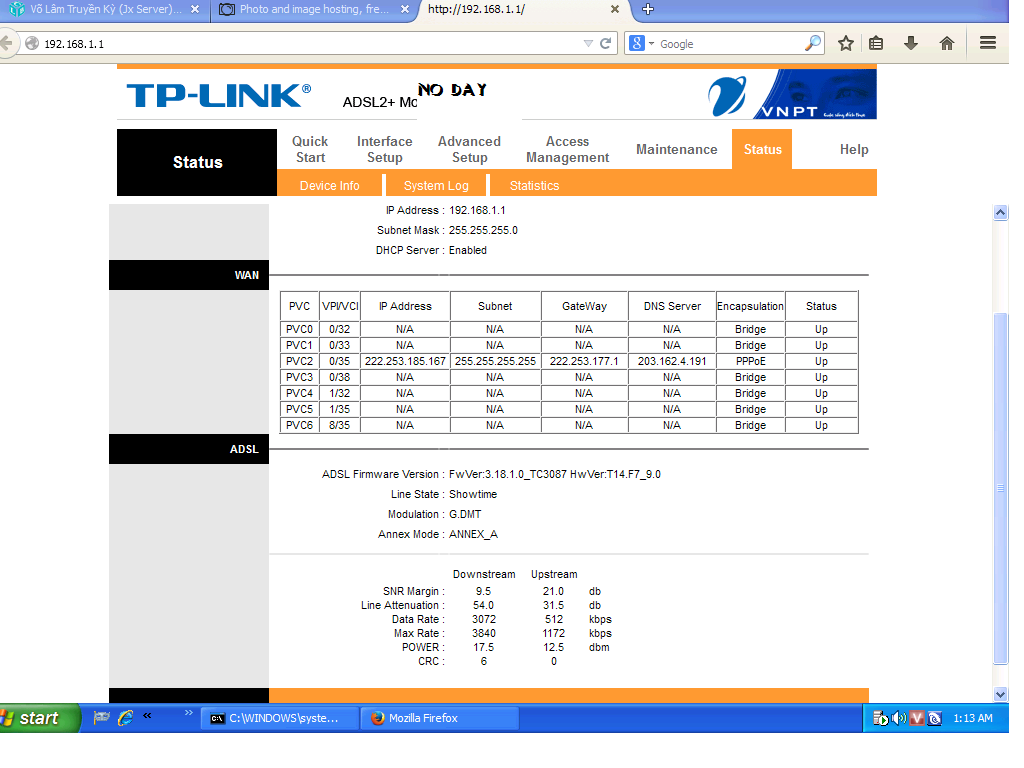Click the DNS server 203.162.4.191 cell
The width and height of the screenshot is (1024, 768).
coord(672,361)
